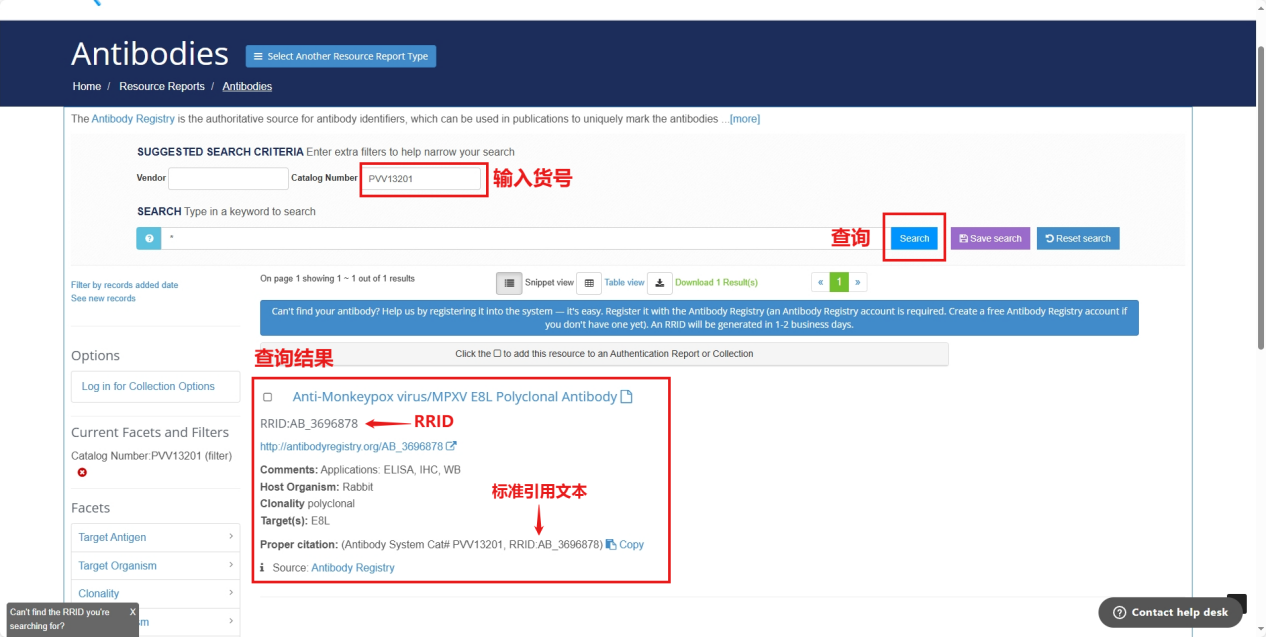Open the Contact help desk

(1170, 613)
